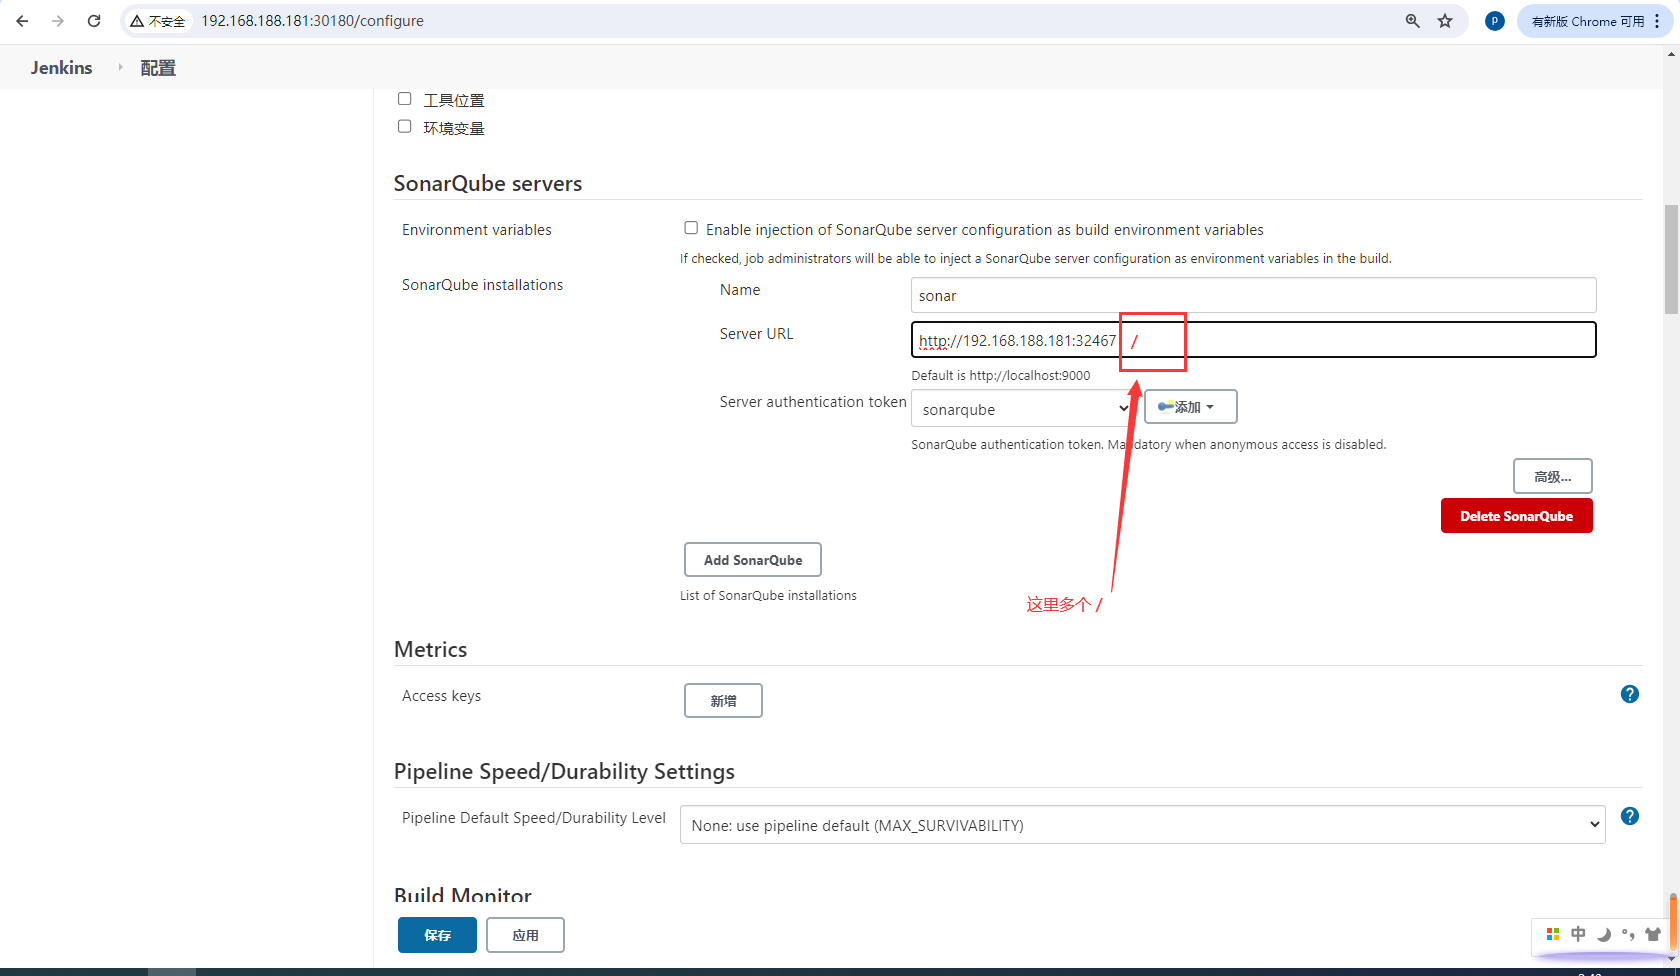The image size is (1680, 976).
Task: Open the Server authentication token dropdown
Action: [x=1023, y=408]
